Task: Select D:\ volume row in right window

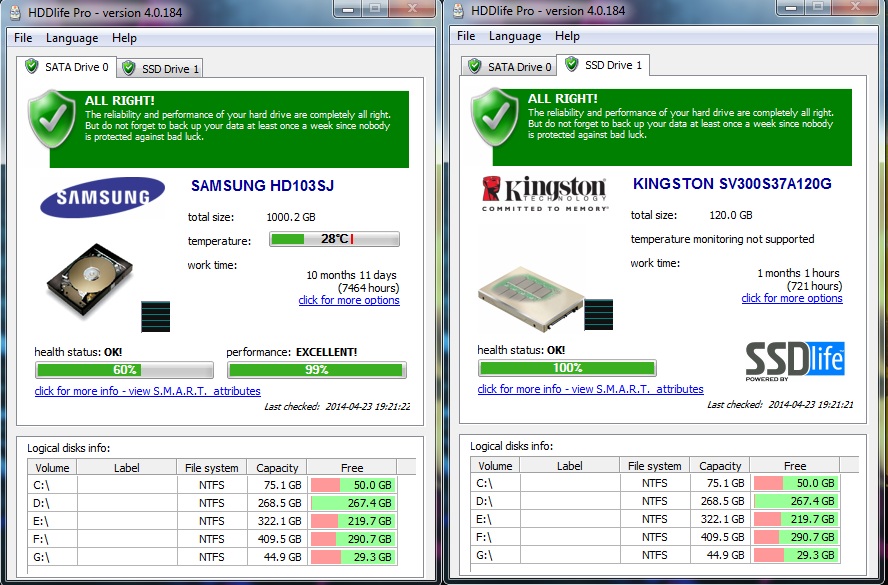Action: click(655, 502)
